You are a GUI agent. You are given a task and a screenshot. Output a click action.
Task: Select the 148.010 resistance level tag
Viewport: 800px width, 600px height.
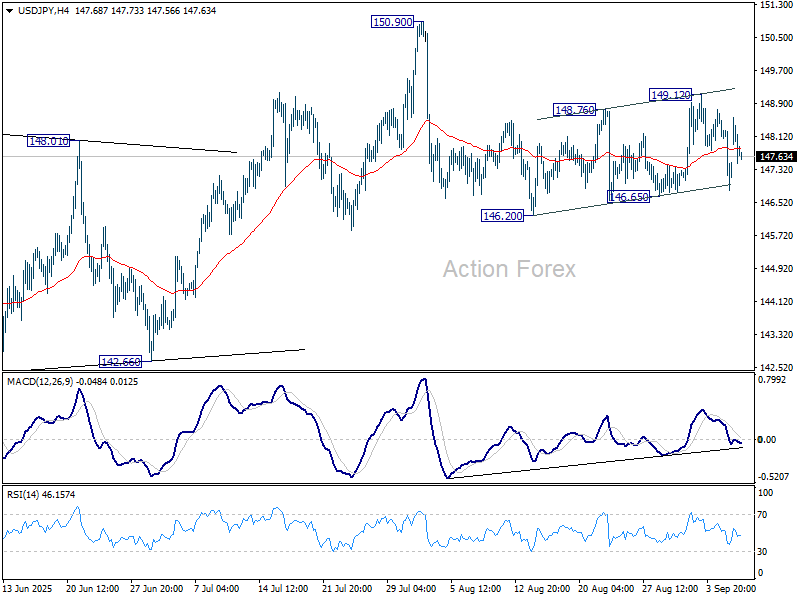(x=47, y=141)
